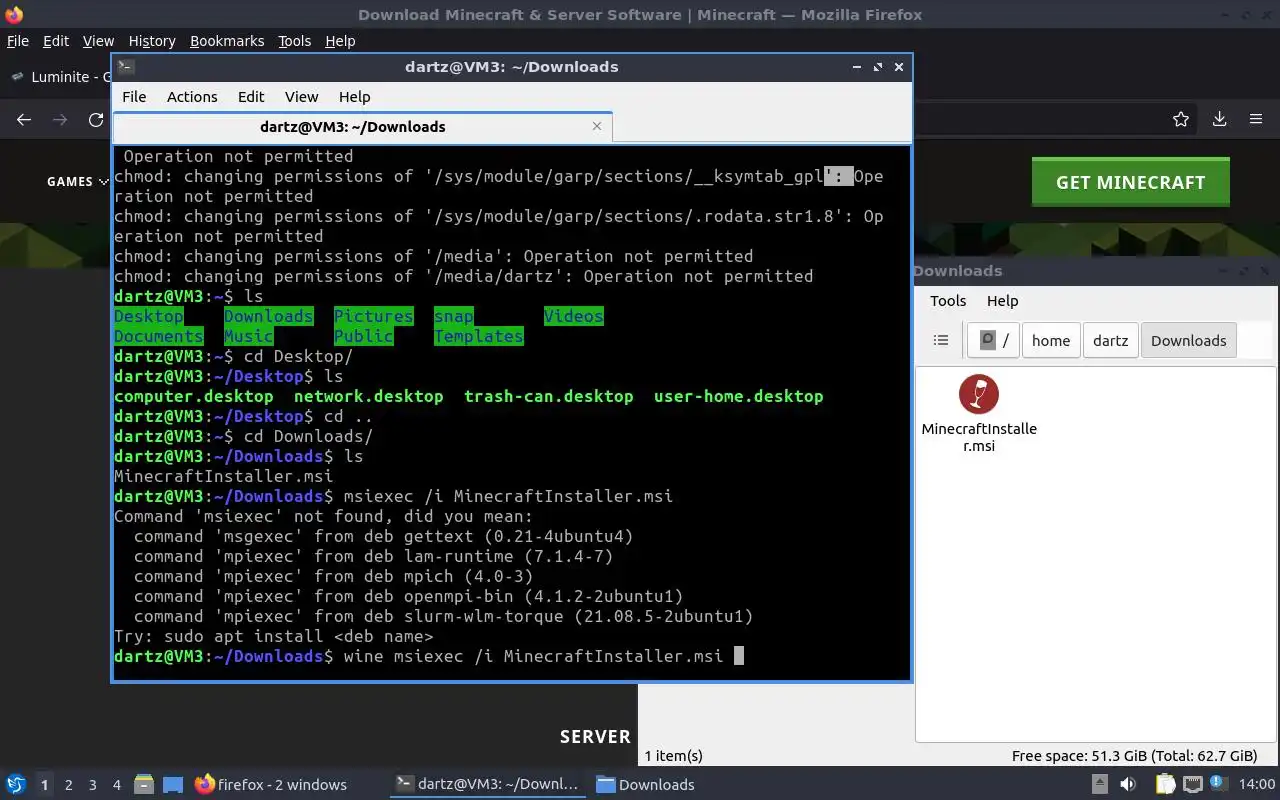The height and width of the screenshot is (800, 1280).
Task: Bookmark this page with star icon
Action: 1181,119
